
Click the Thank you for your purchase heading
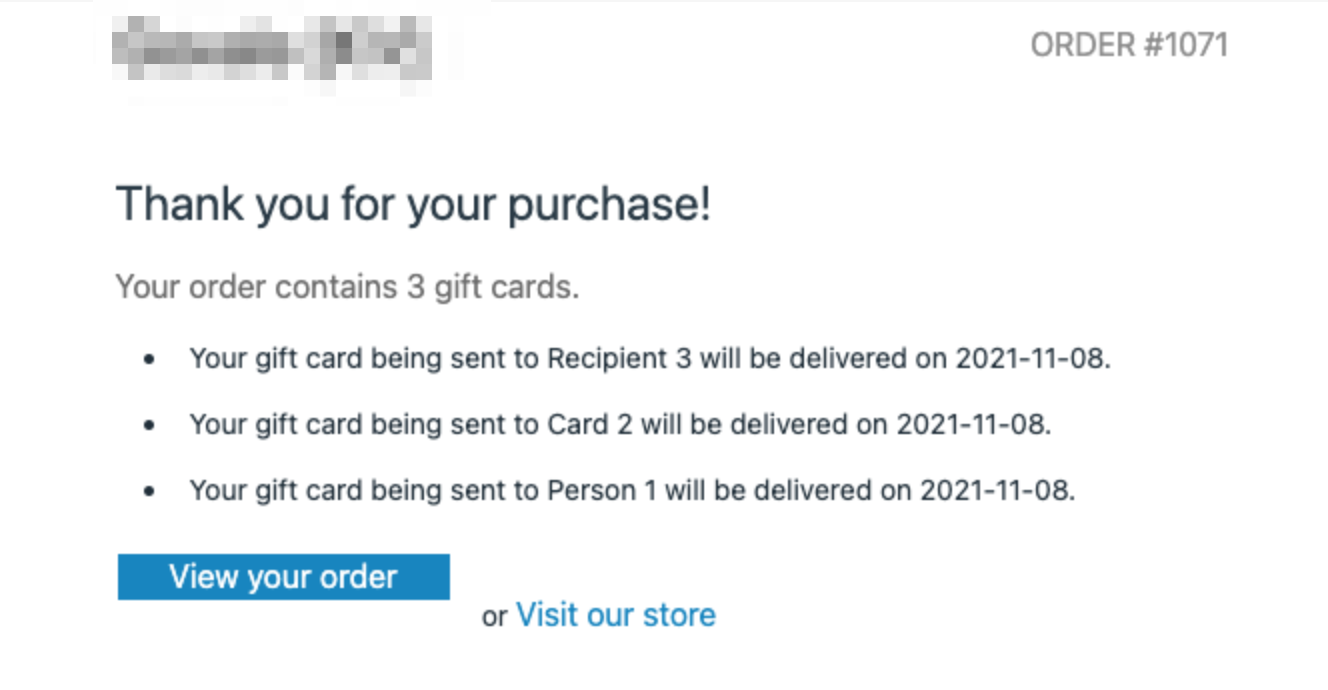coord(413,204)
